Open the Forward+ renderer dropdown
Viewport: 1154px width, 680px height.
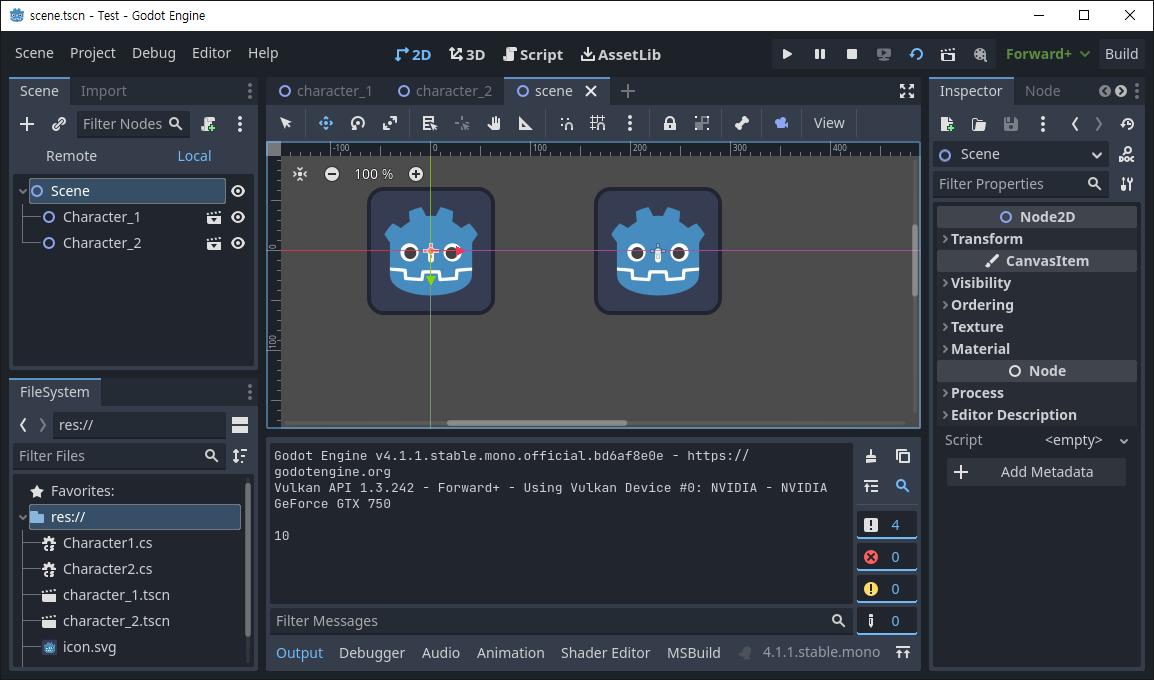click(x=1048, y=54)
